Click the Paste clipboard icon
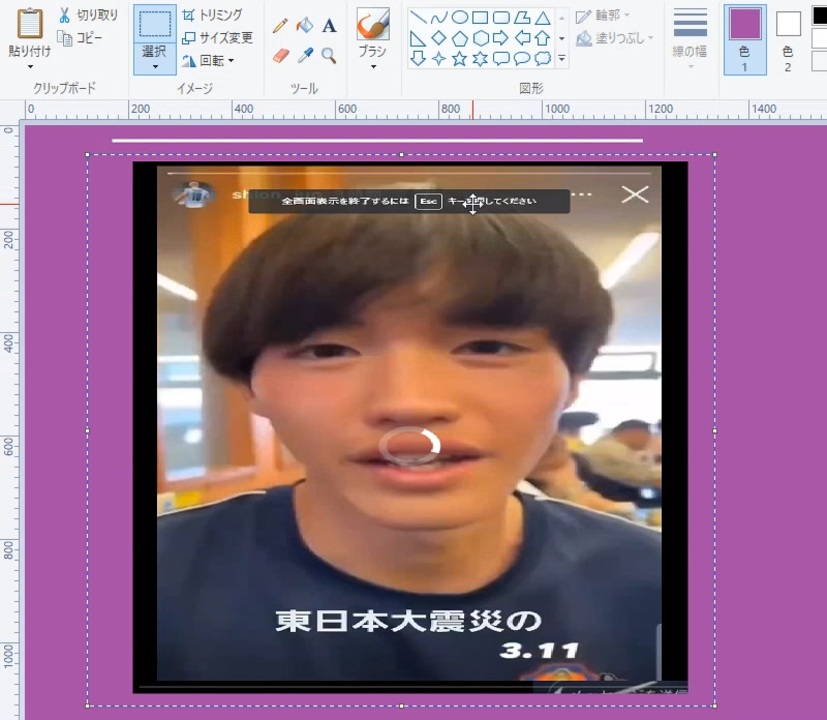This screenshot has height=720, width=827. point(30,24)
